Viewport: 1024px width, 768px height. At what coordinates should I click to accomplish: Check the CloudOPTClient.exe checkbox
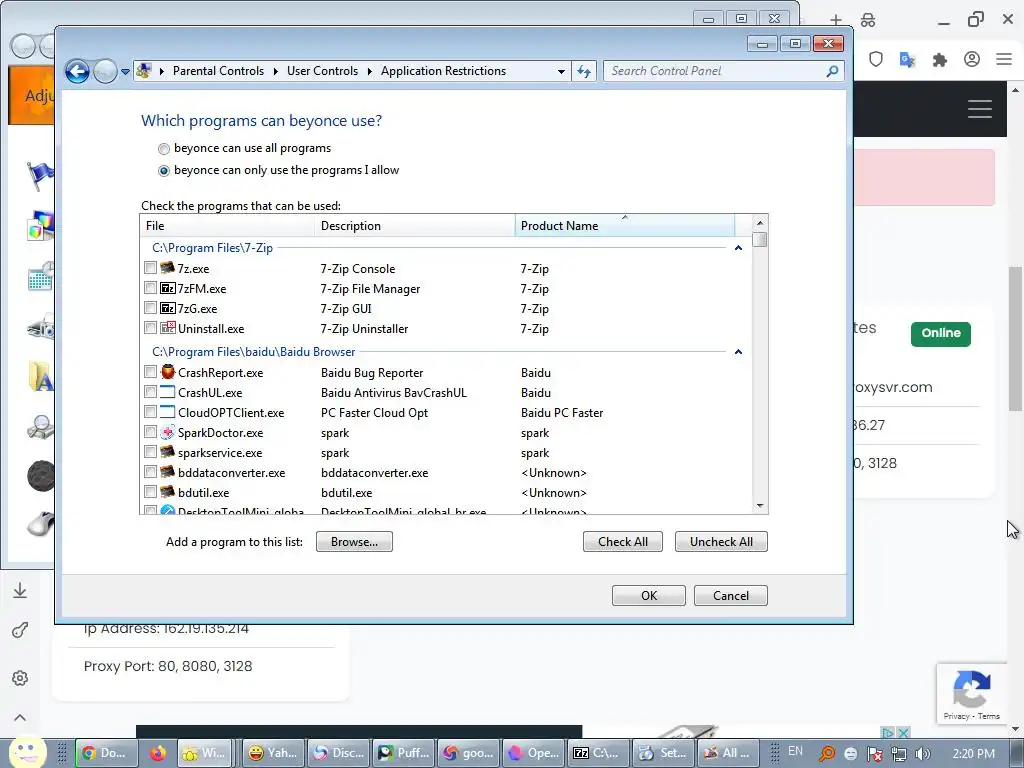[150, 412]
